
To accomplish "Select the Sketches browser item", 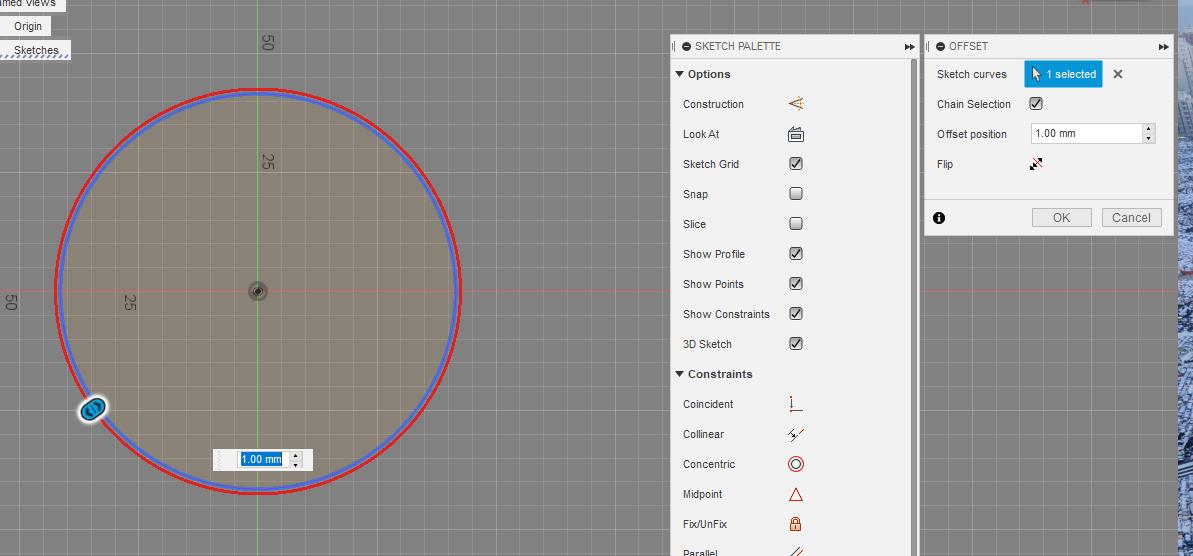I will click(36, 50).
